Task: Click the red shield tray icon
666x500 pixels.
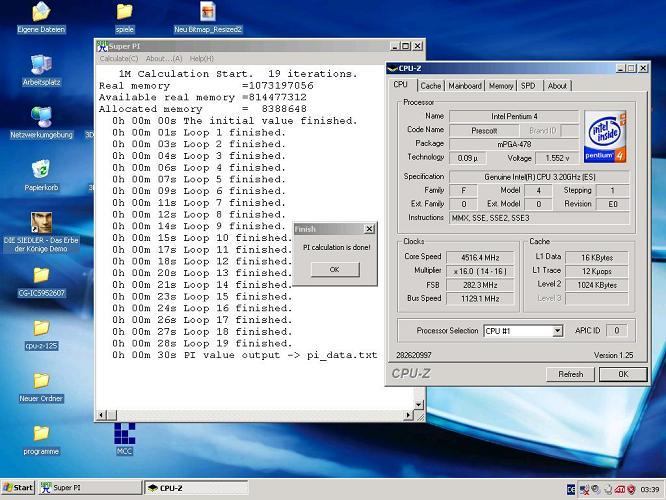Action: click(x=632, y=490)
